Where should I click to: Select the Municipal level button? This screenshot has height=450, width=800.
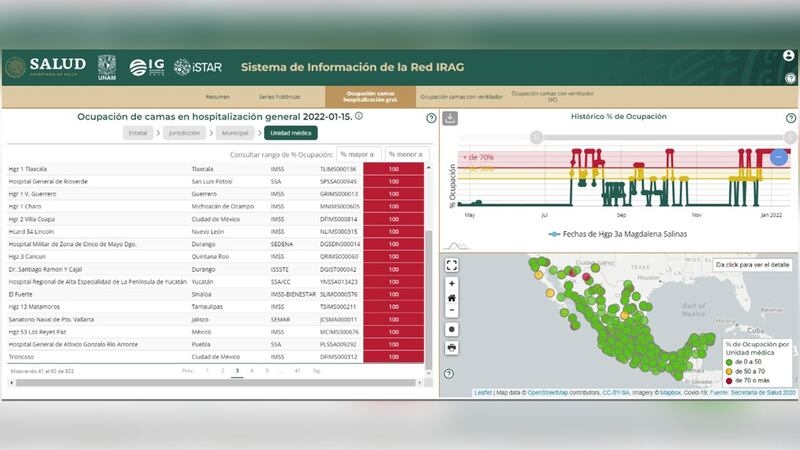click(235, 133)
